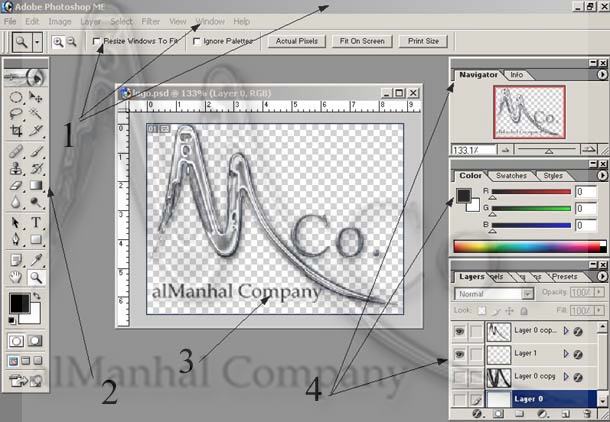Viewport: 610px width, 422px height.
Task: Open the Image menu
Action: (x=60, y=21)
